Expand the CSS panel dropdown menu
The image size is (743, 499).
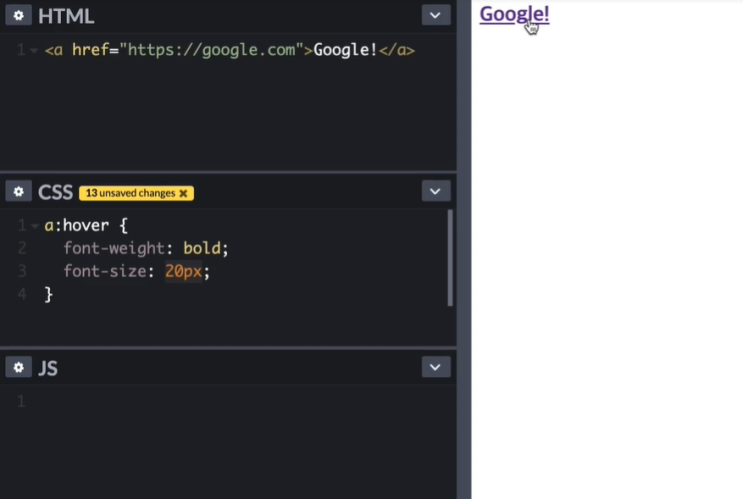point(435,191)
